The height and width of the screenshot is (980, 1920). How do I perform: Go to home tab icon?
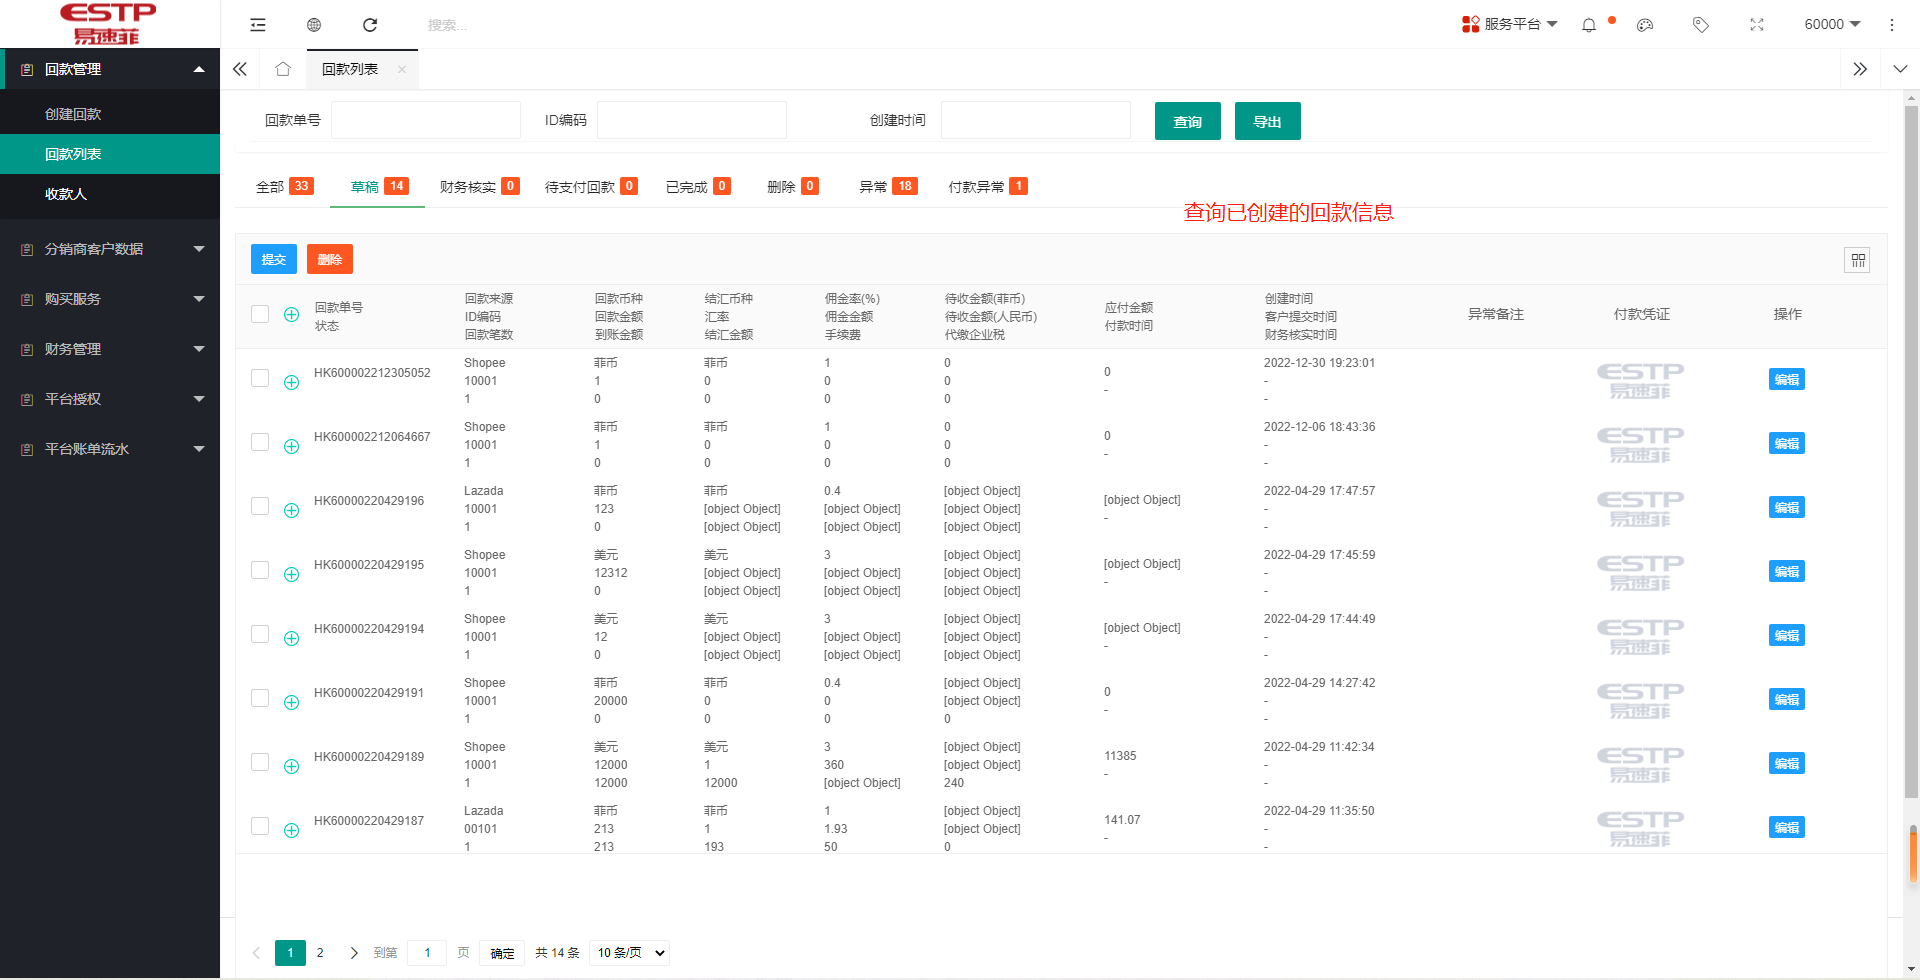283,69
